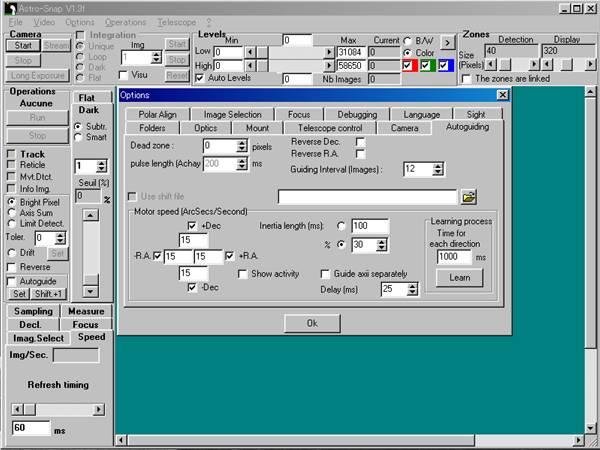Image resolution: width=600 pixels, height=450 pixels.
Task: Click the Learn button
Action: [459, 277]
